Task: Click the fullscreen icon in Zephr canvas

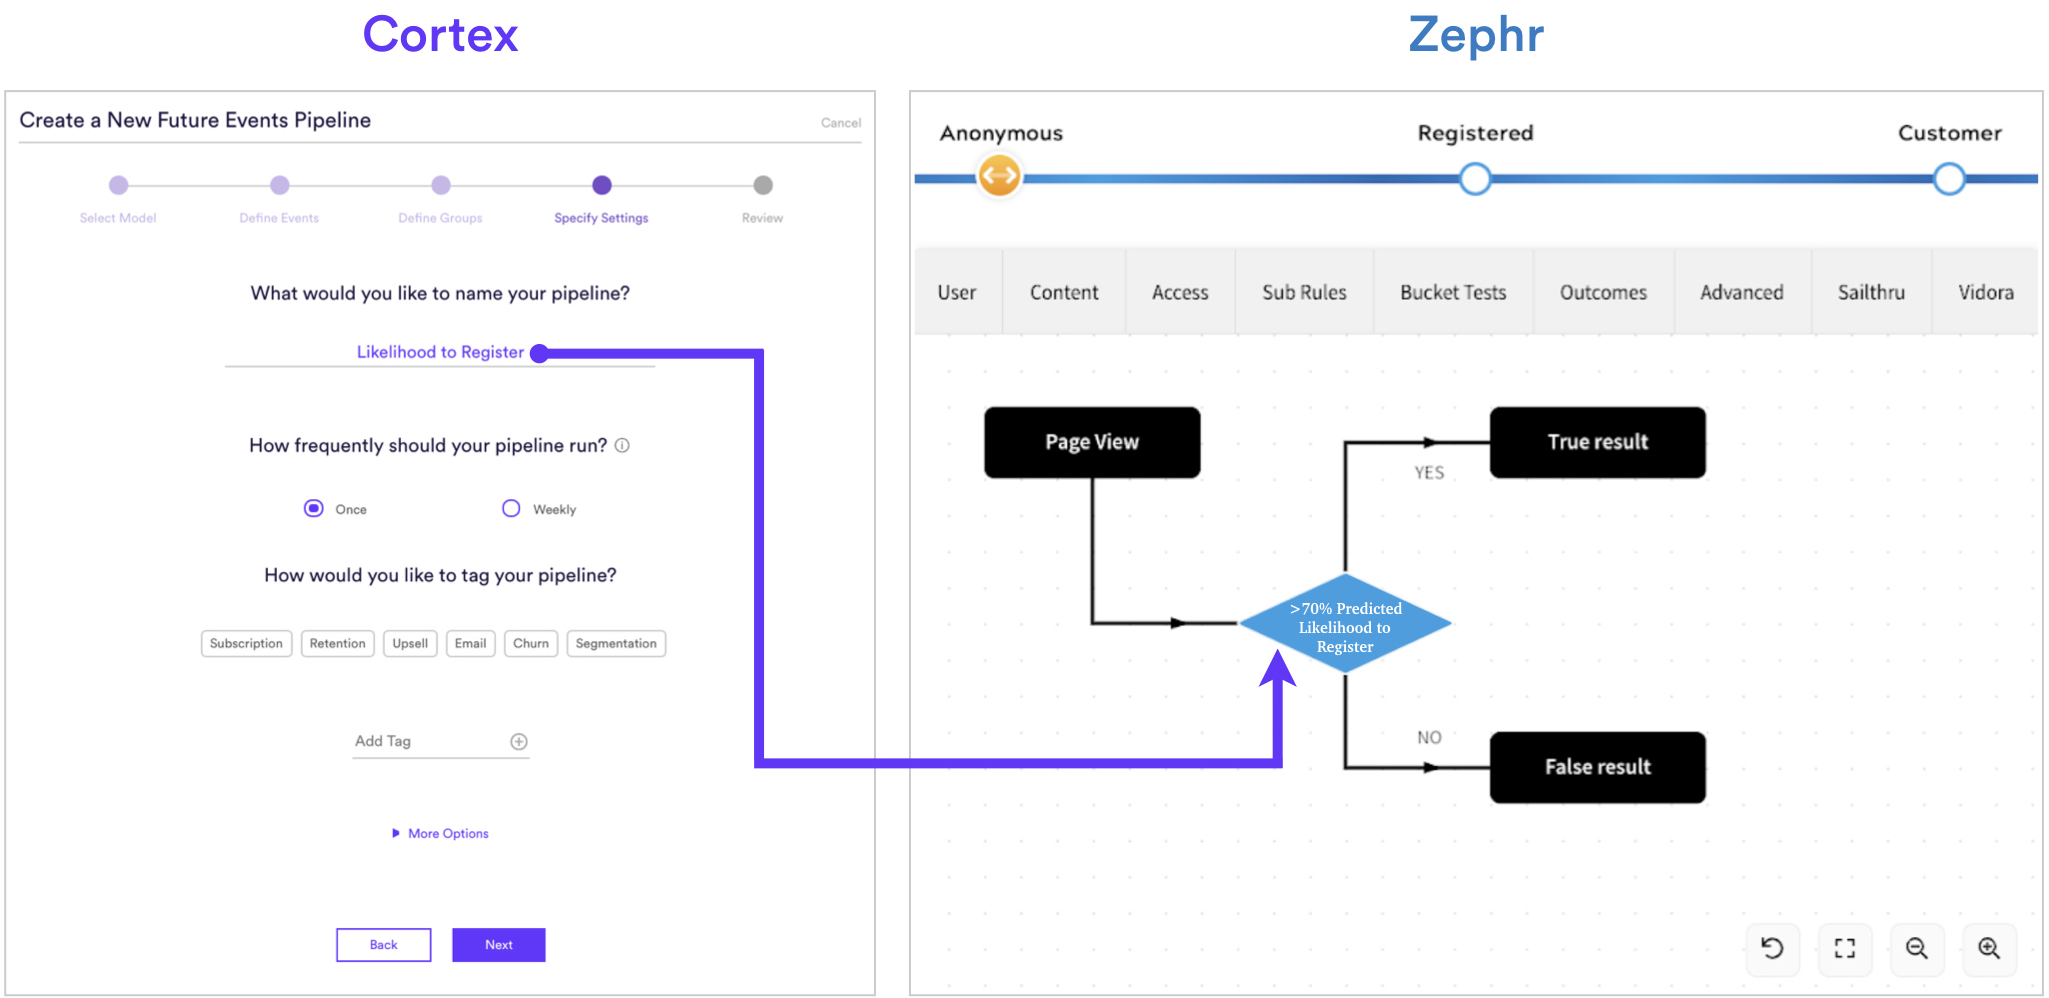Action: pyautogui.click(x=1845, y=948)
